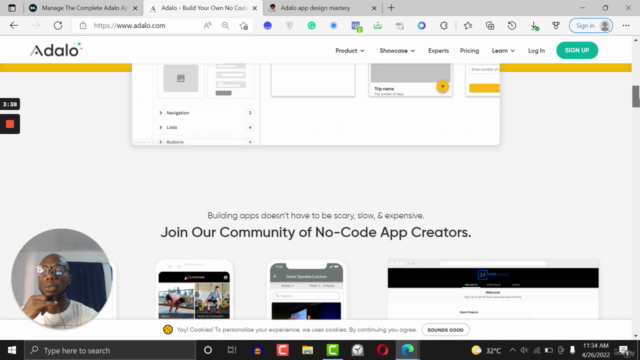The image size is (640, 360).
Task: Accept cookies with SOUNDS GOOD
Action: click(x=445, y=330)
